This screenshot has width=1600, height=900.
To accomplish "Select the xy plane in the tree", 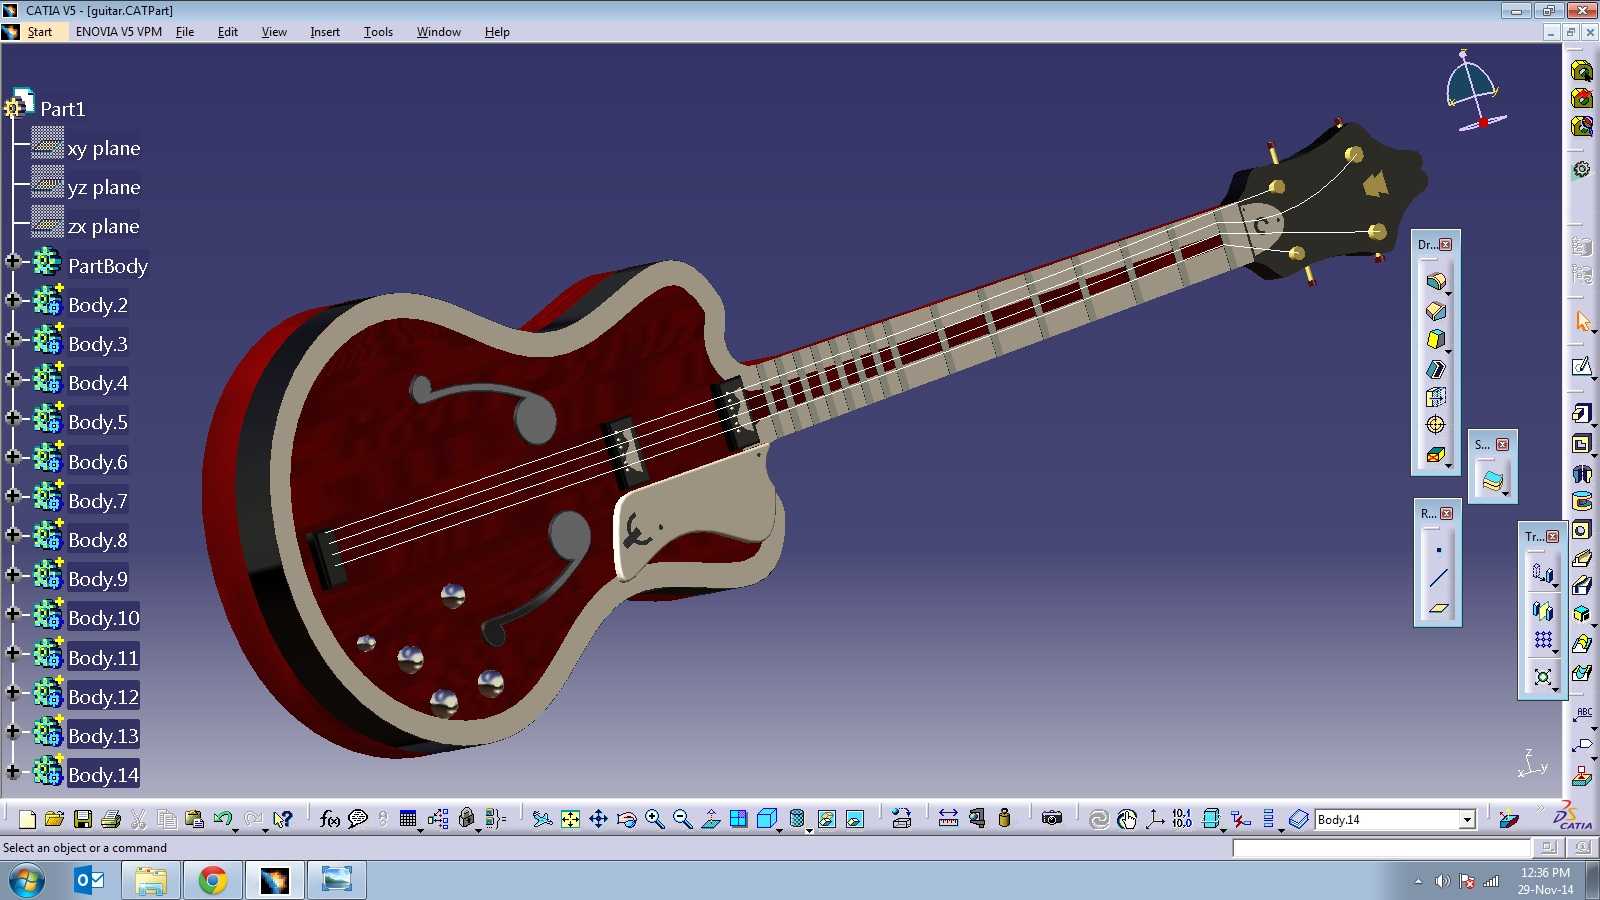I will [x=104, y=148].
